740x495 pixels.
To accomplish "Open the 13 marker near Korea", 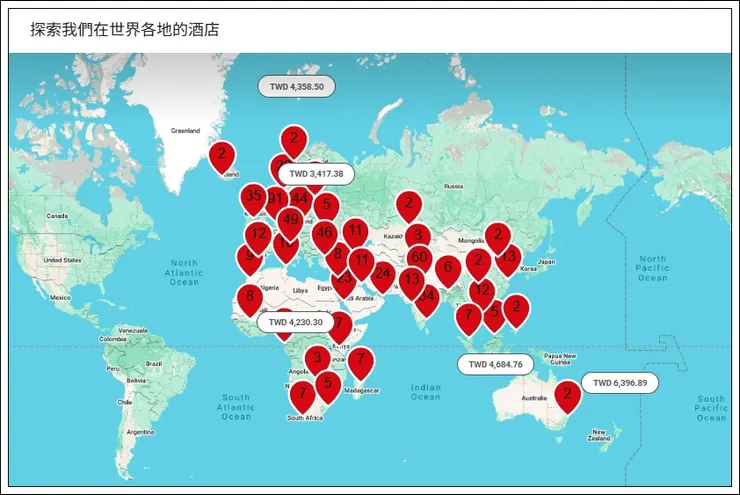I will (508, 260).
